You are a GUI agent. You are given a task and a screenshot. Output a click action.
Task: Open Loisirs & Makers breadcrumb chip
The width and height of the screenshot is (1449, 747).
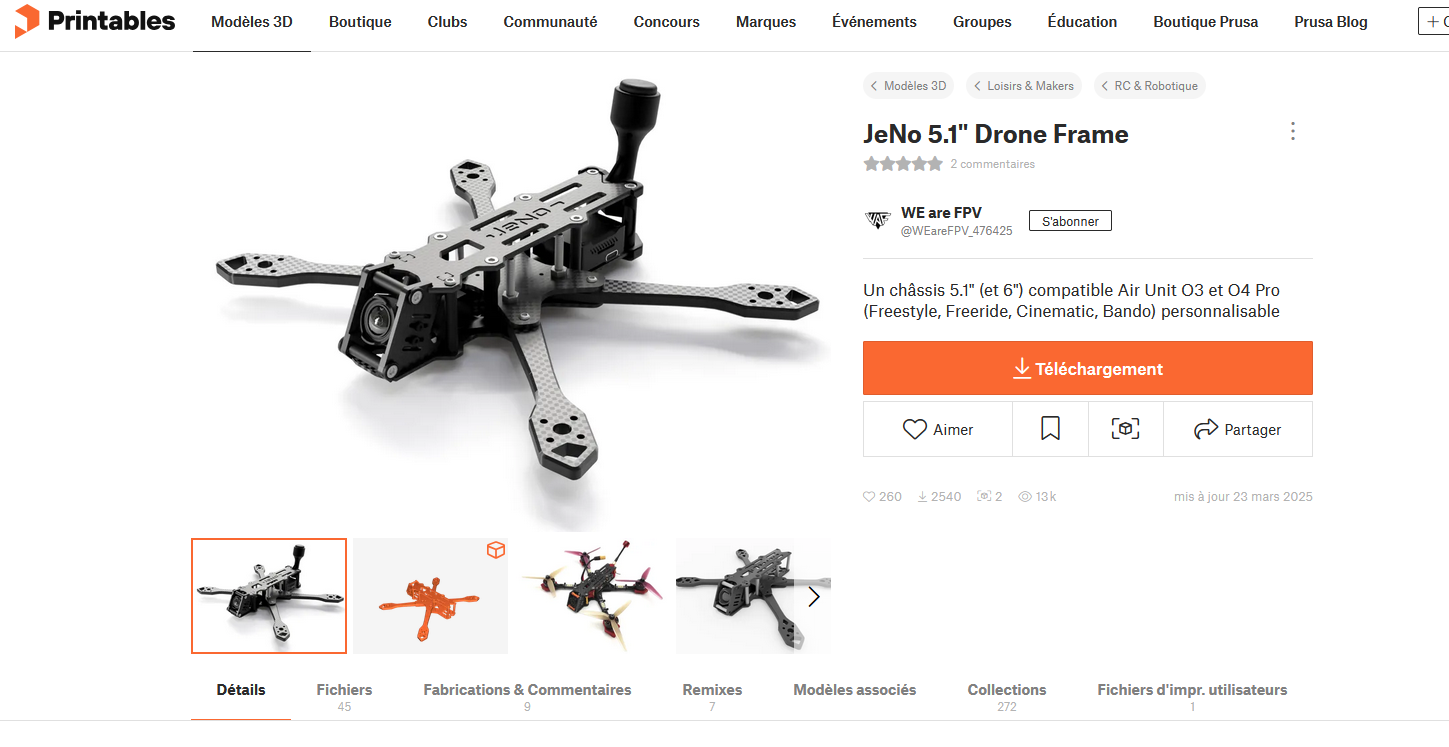point(1024,86)
